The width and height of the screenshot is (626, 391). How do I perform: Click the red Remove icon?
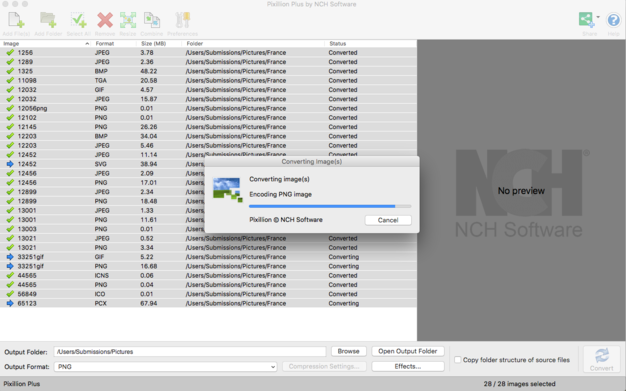click(x=105, y=20)
